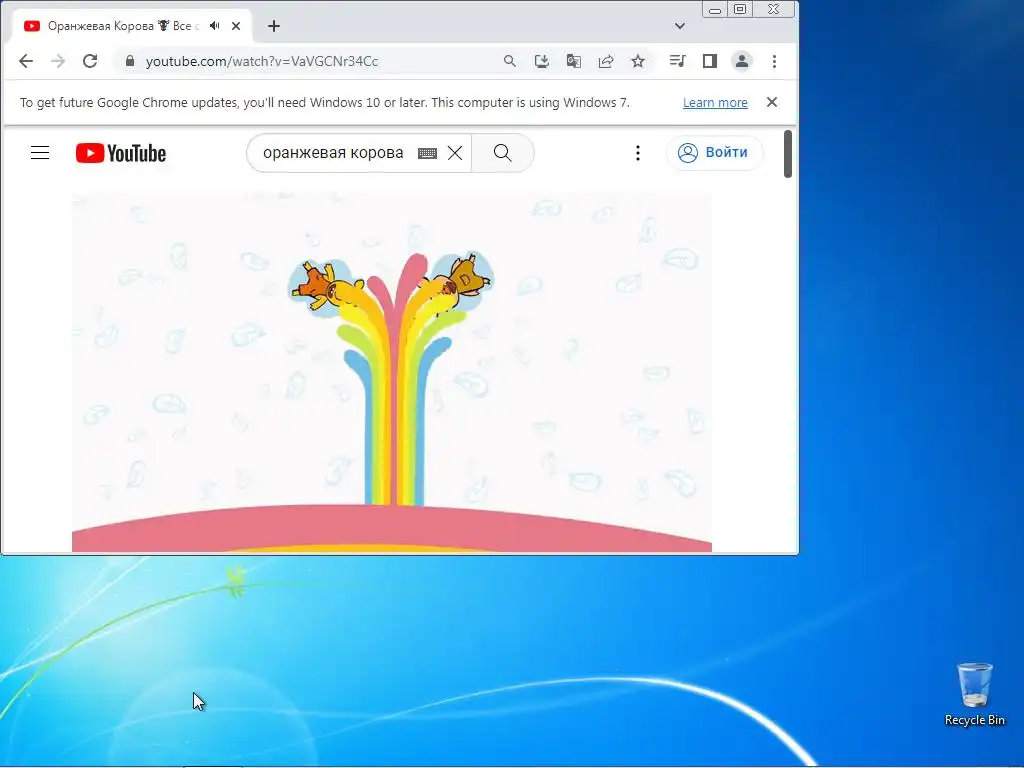Mute the tab via the speaker icon

tap(214, 26)
